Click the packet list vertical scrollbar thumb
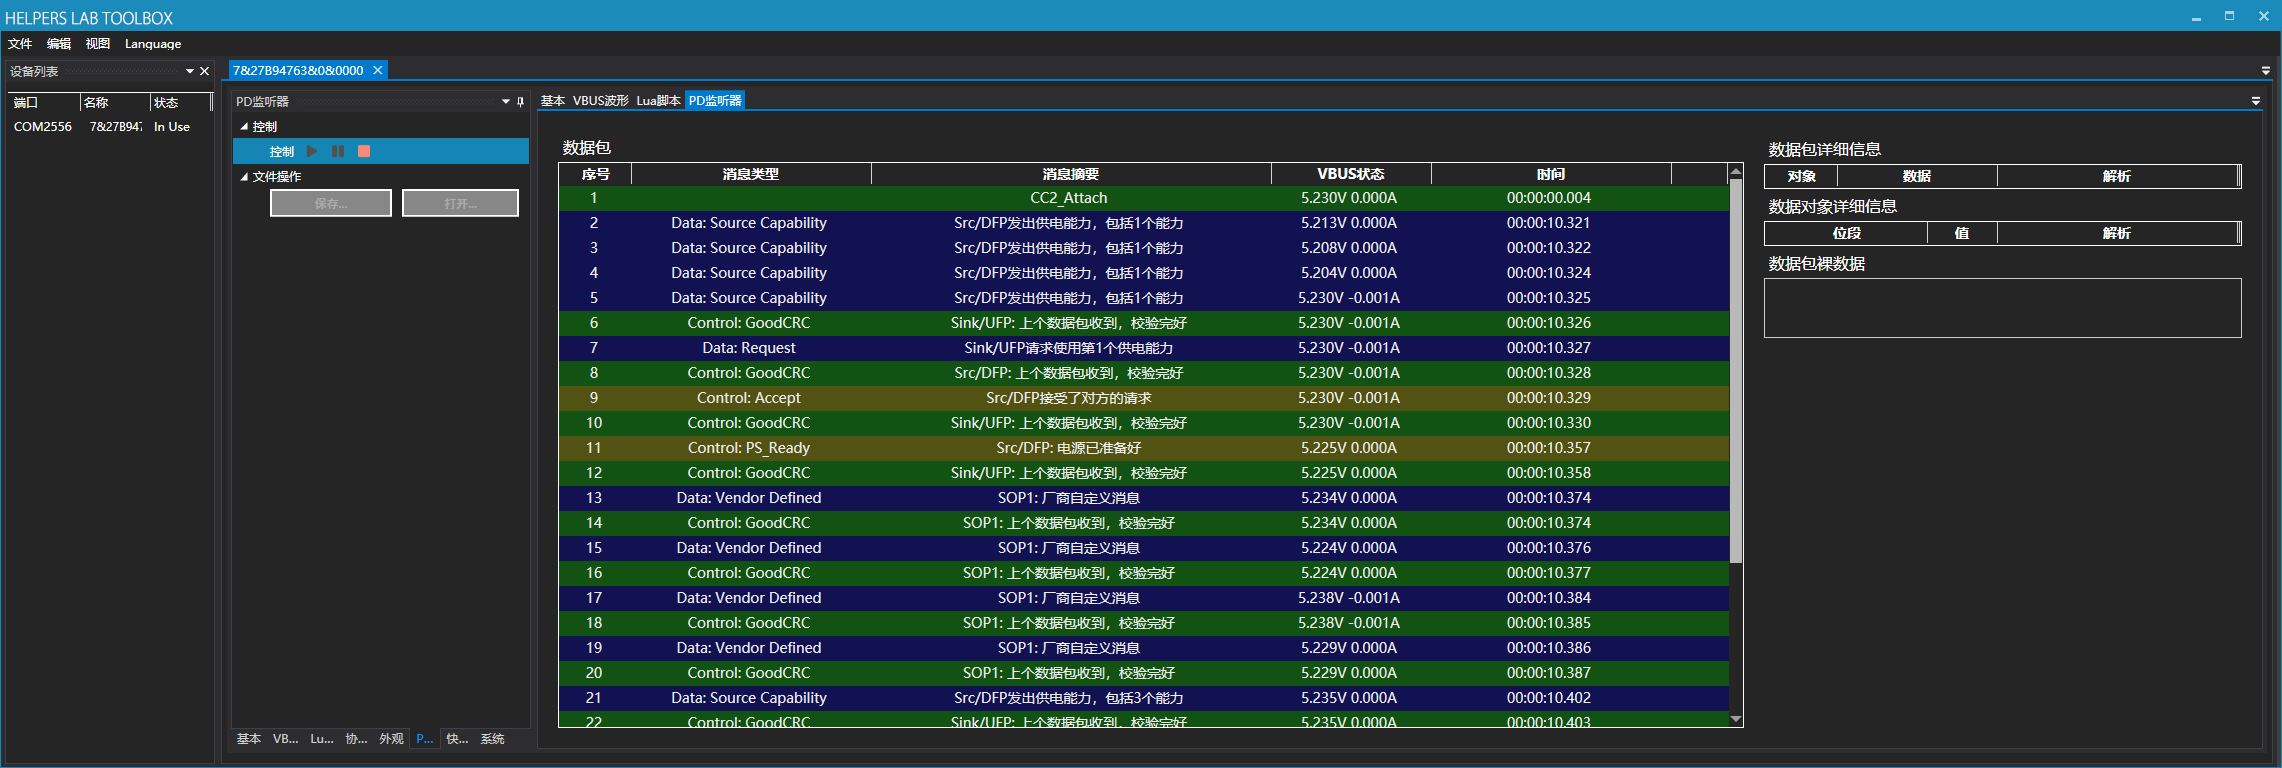Image resolution: width=2282 pixels, height=768 pixels. (1736, 371)
